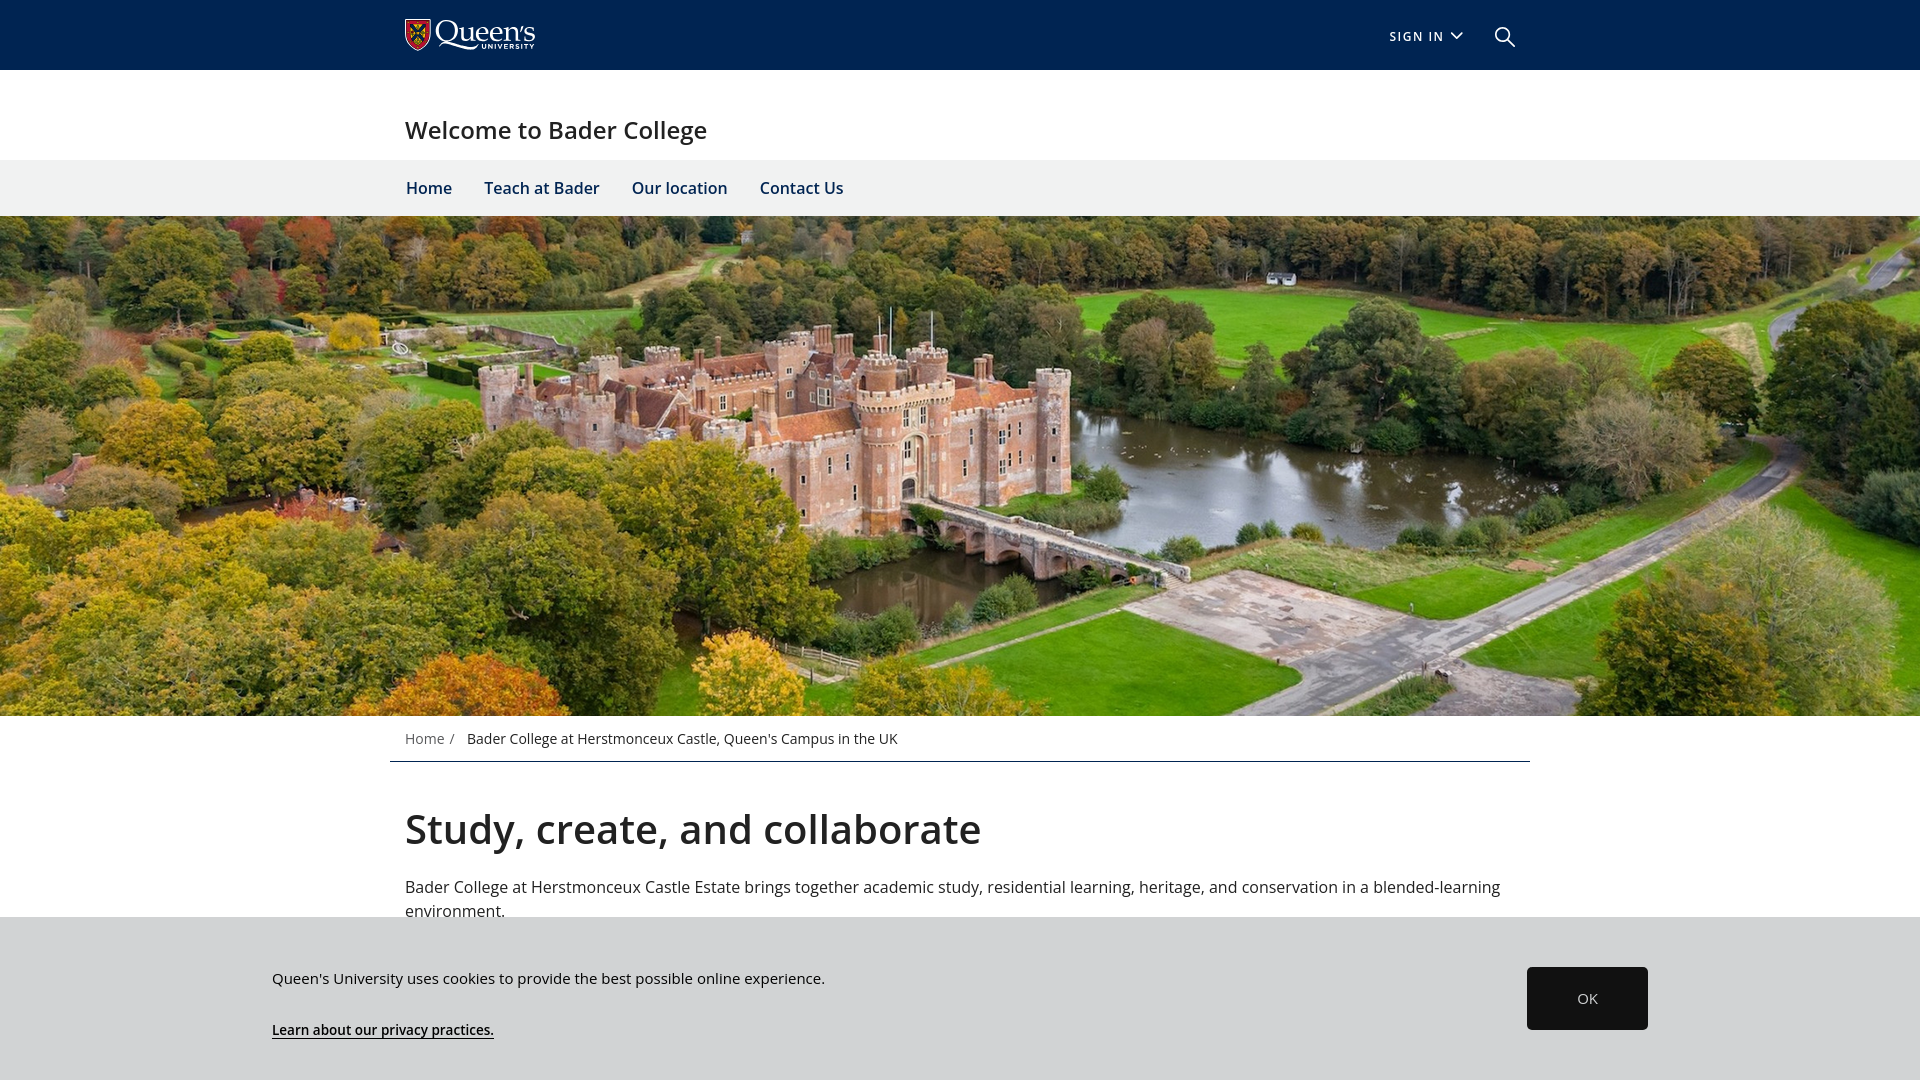The height and width of the screenshot is (1080, 1920).
Task: Click the Study, create, and collaborate heading
Action: coord(693,829)
